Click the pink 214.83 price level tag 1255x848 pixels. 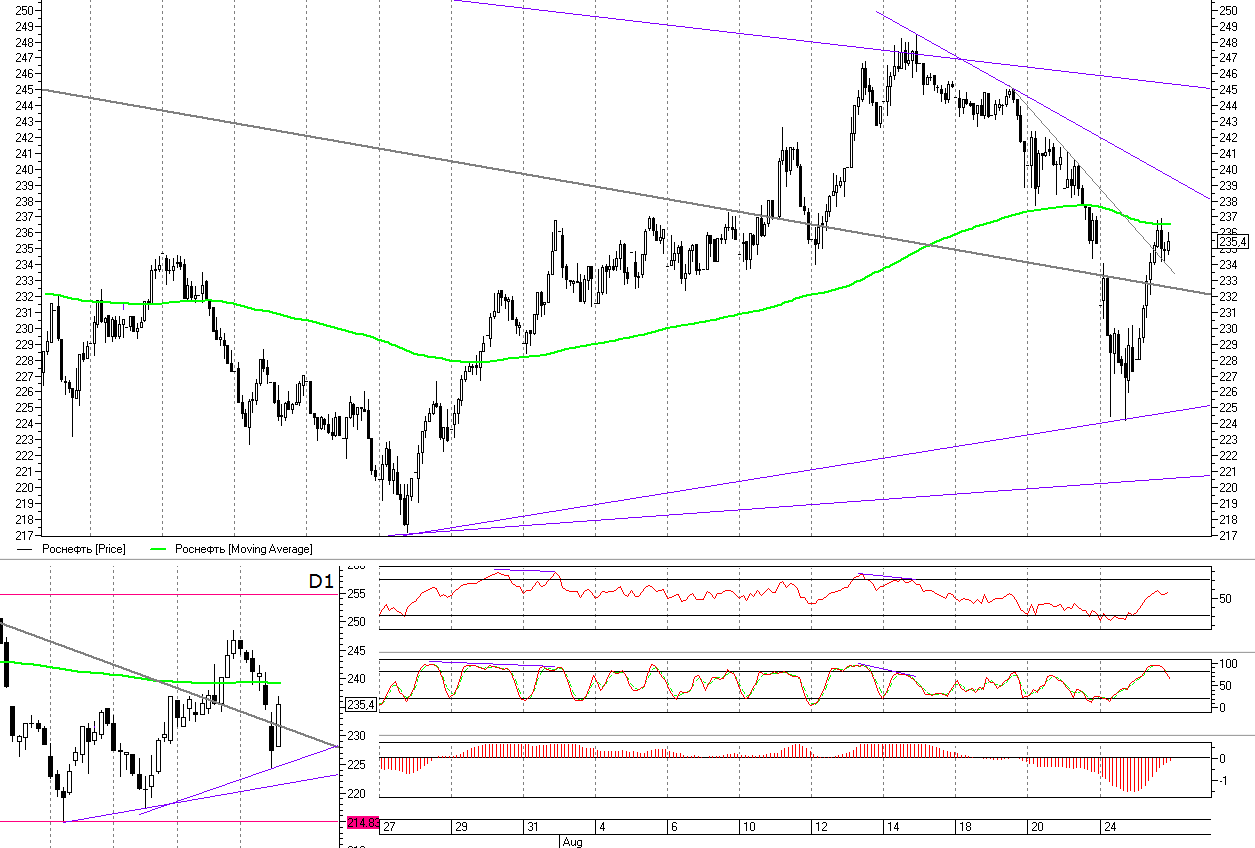[361, 822]
